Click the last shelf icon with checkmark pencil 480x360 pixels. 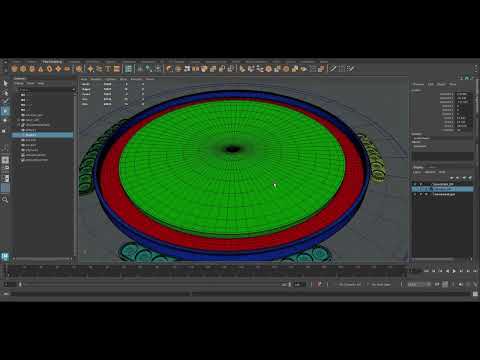350,69
